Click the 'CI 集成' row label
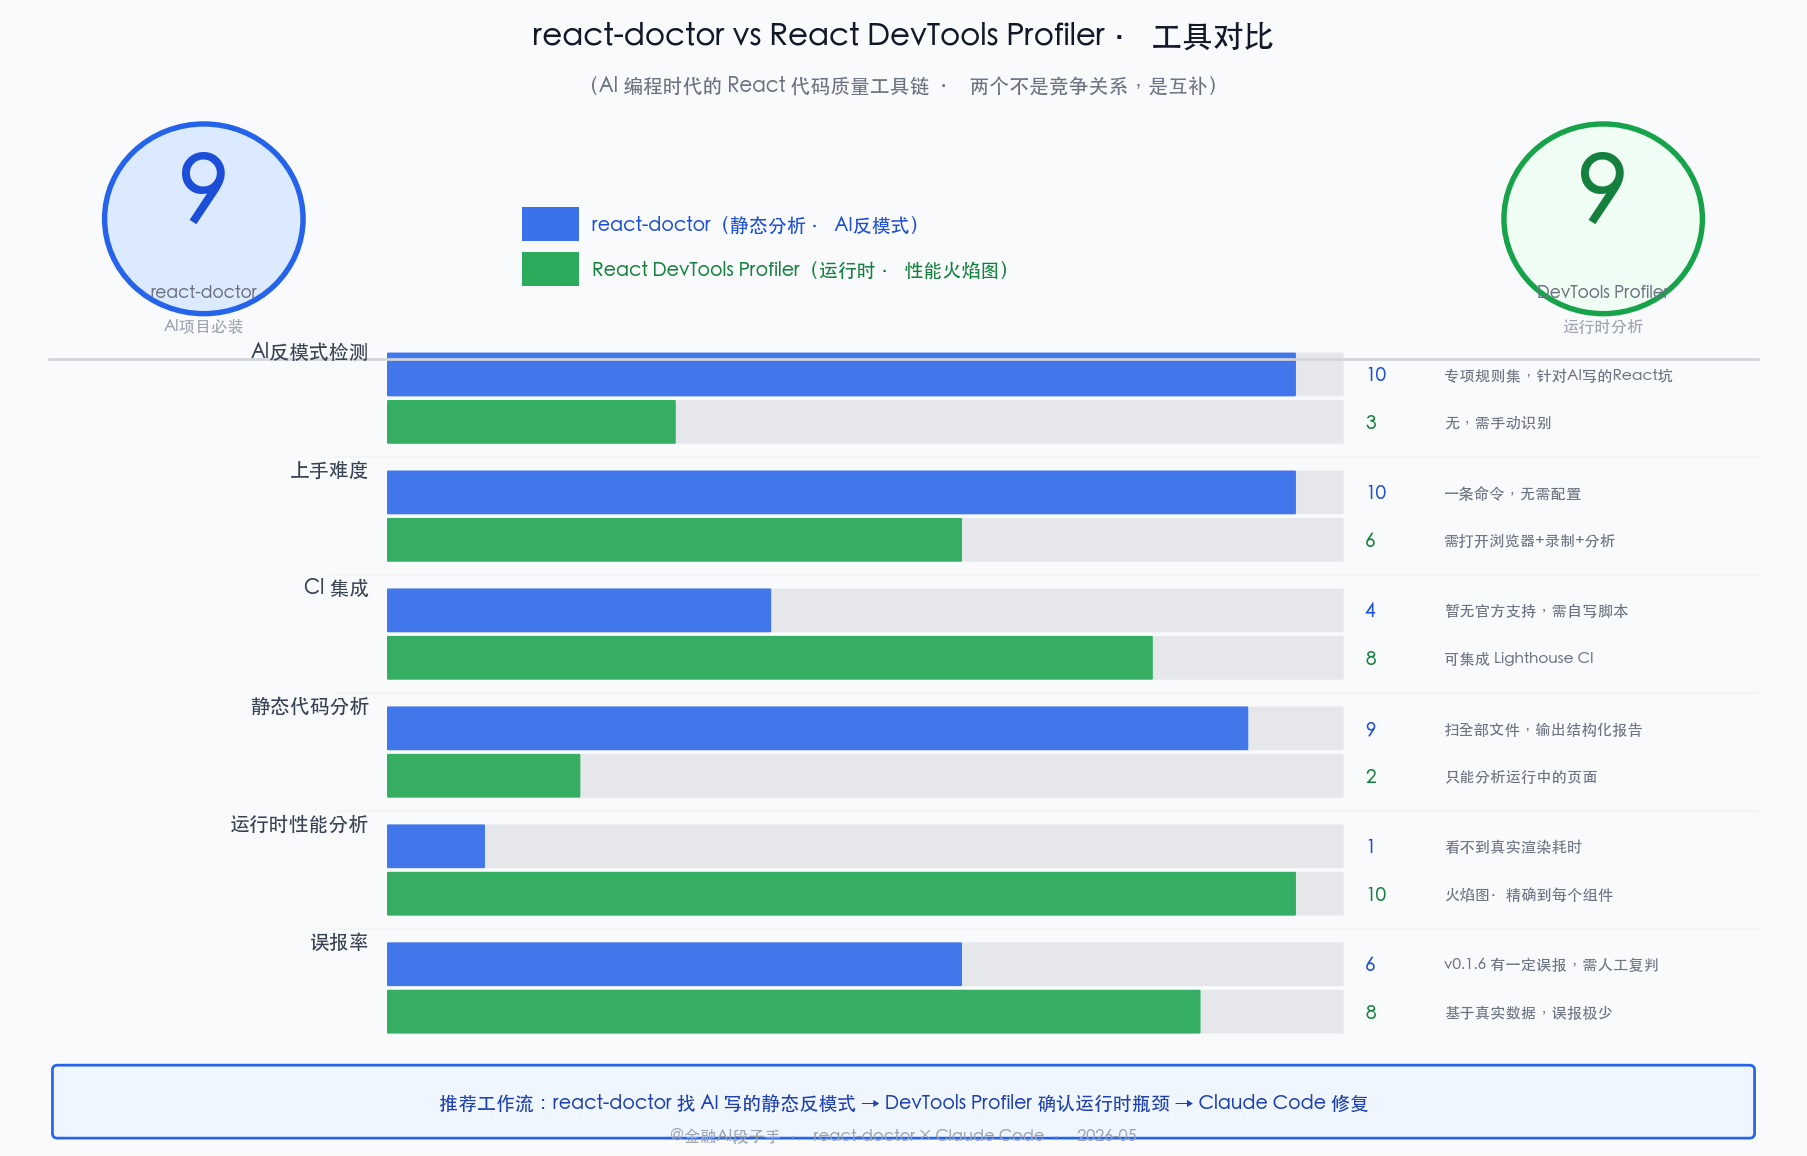Screen dimensions: 1807x1156 (x=336, y=588)
